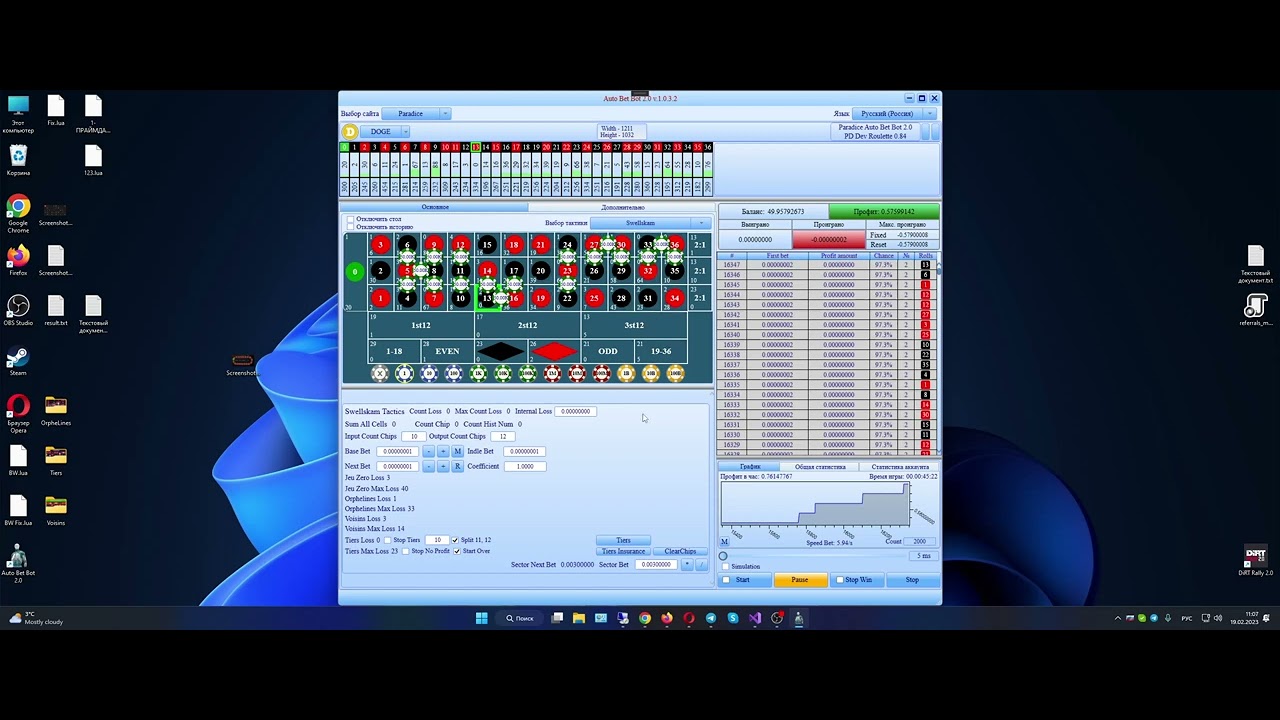The image size is (1280, 720).
Task: Open the График tab
Action: (x=750, y=467)
